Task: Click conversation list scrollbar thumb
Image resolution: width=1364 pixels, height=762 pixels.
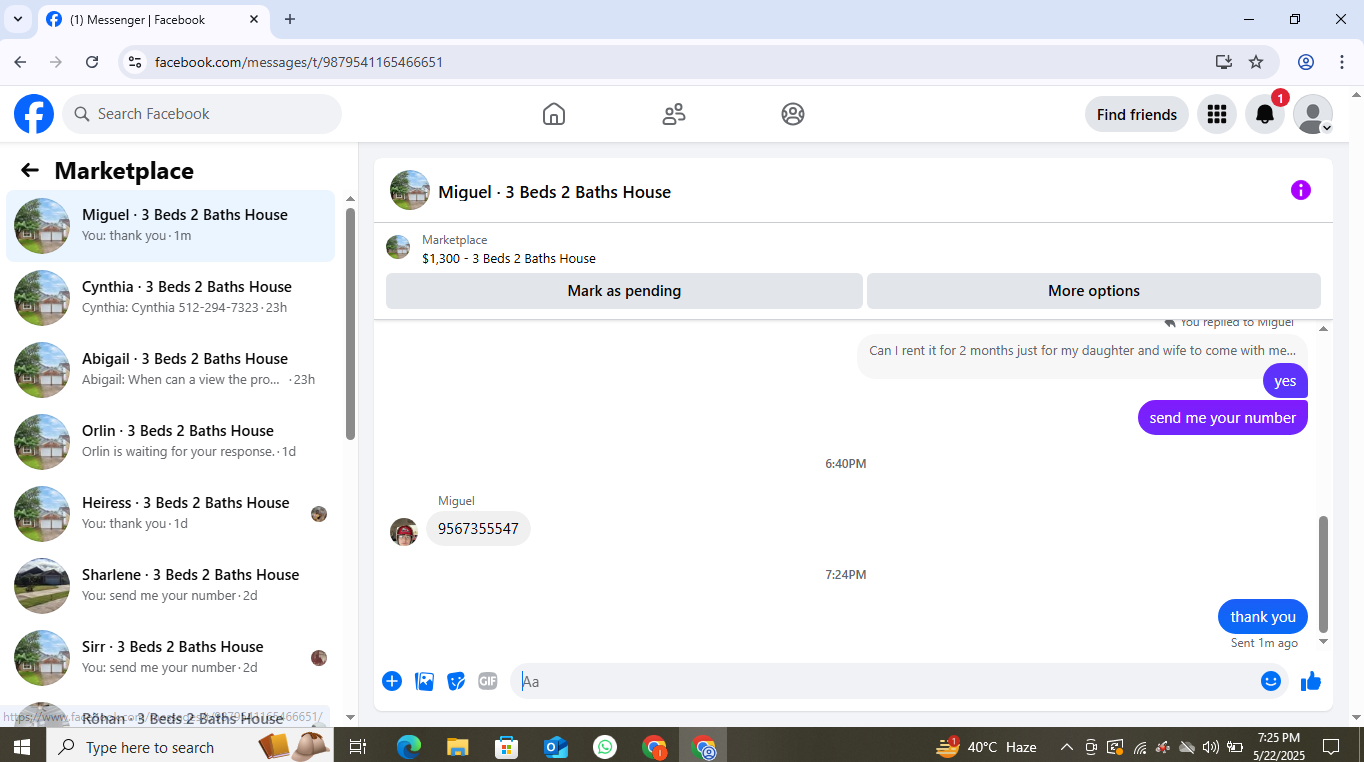Action: (x=350, y=322)
